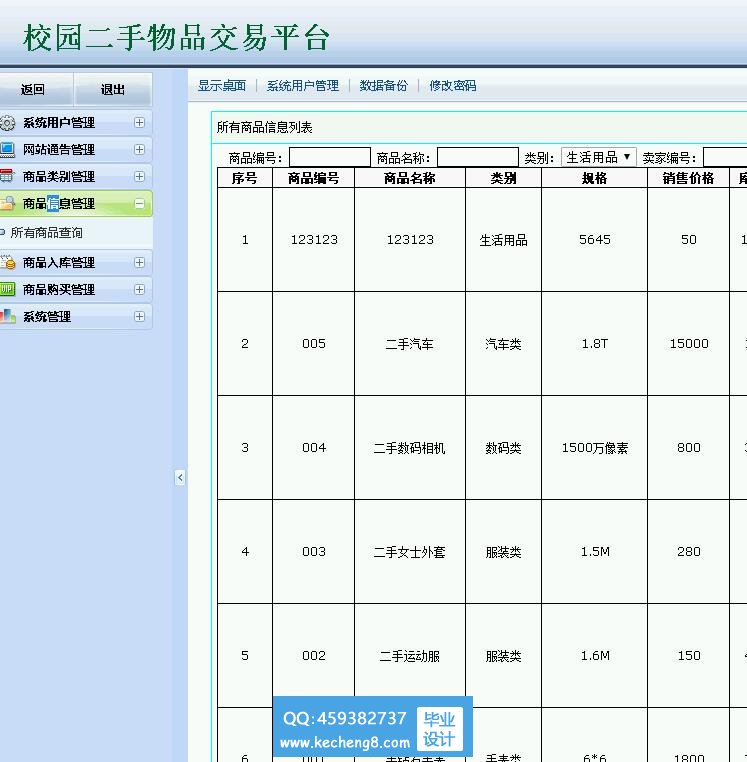This screenshot has width=747, height=762.
Task: Click the monitor icon beside 网站通告管理
Action: click(x=7, y=149)
